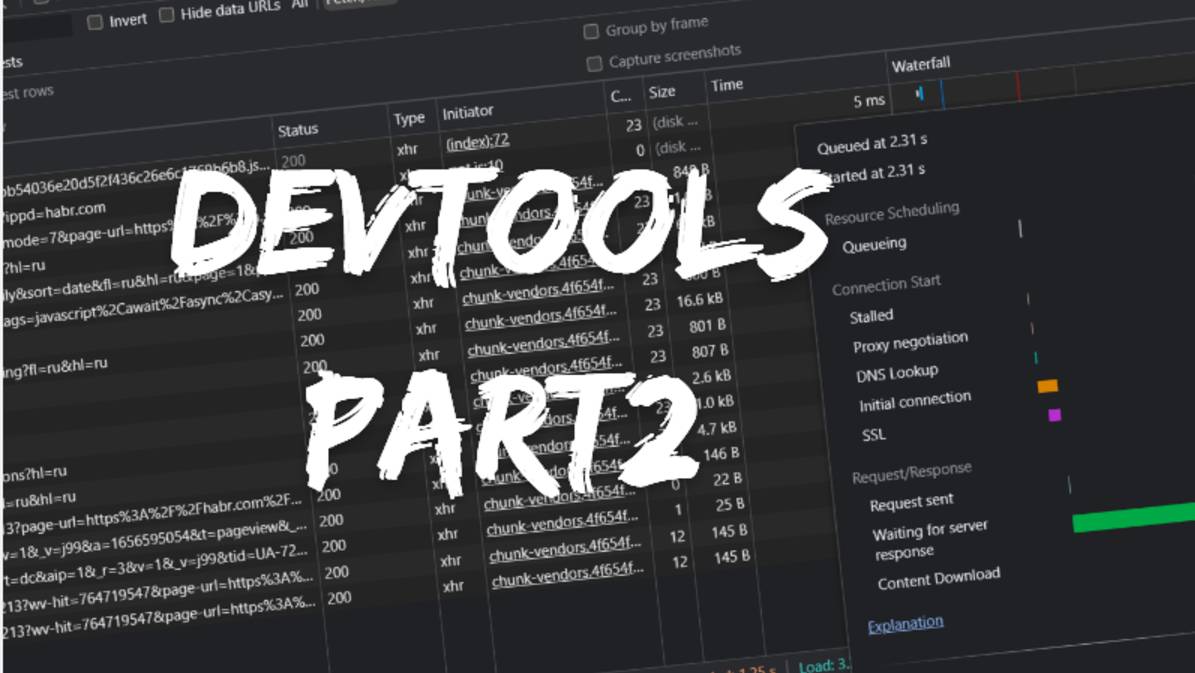Select the request starting 'ags=javascript%2Cawait'
The width and height of the screenshot is (1195, 673).
(143, 306)
